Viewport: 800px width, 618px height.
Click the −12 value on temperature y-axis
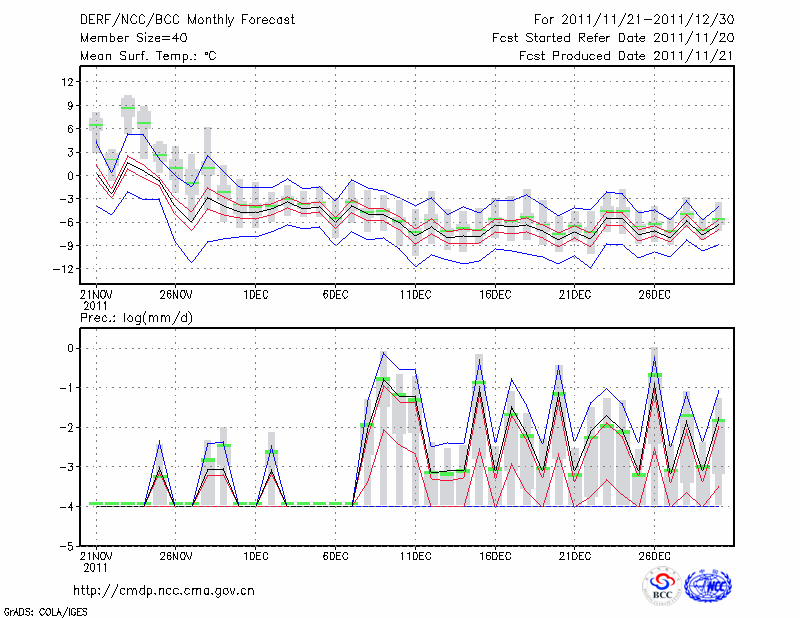pos(65,269)
